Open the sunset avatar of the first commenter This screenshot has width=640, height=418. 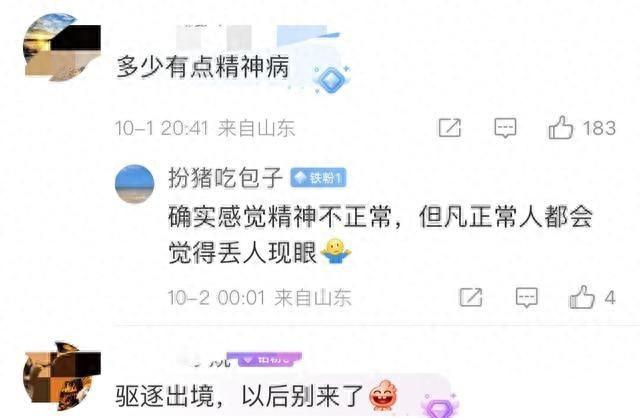tap(62, 47)
